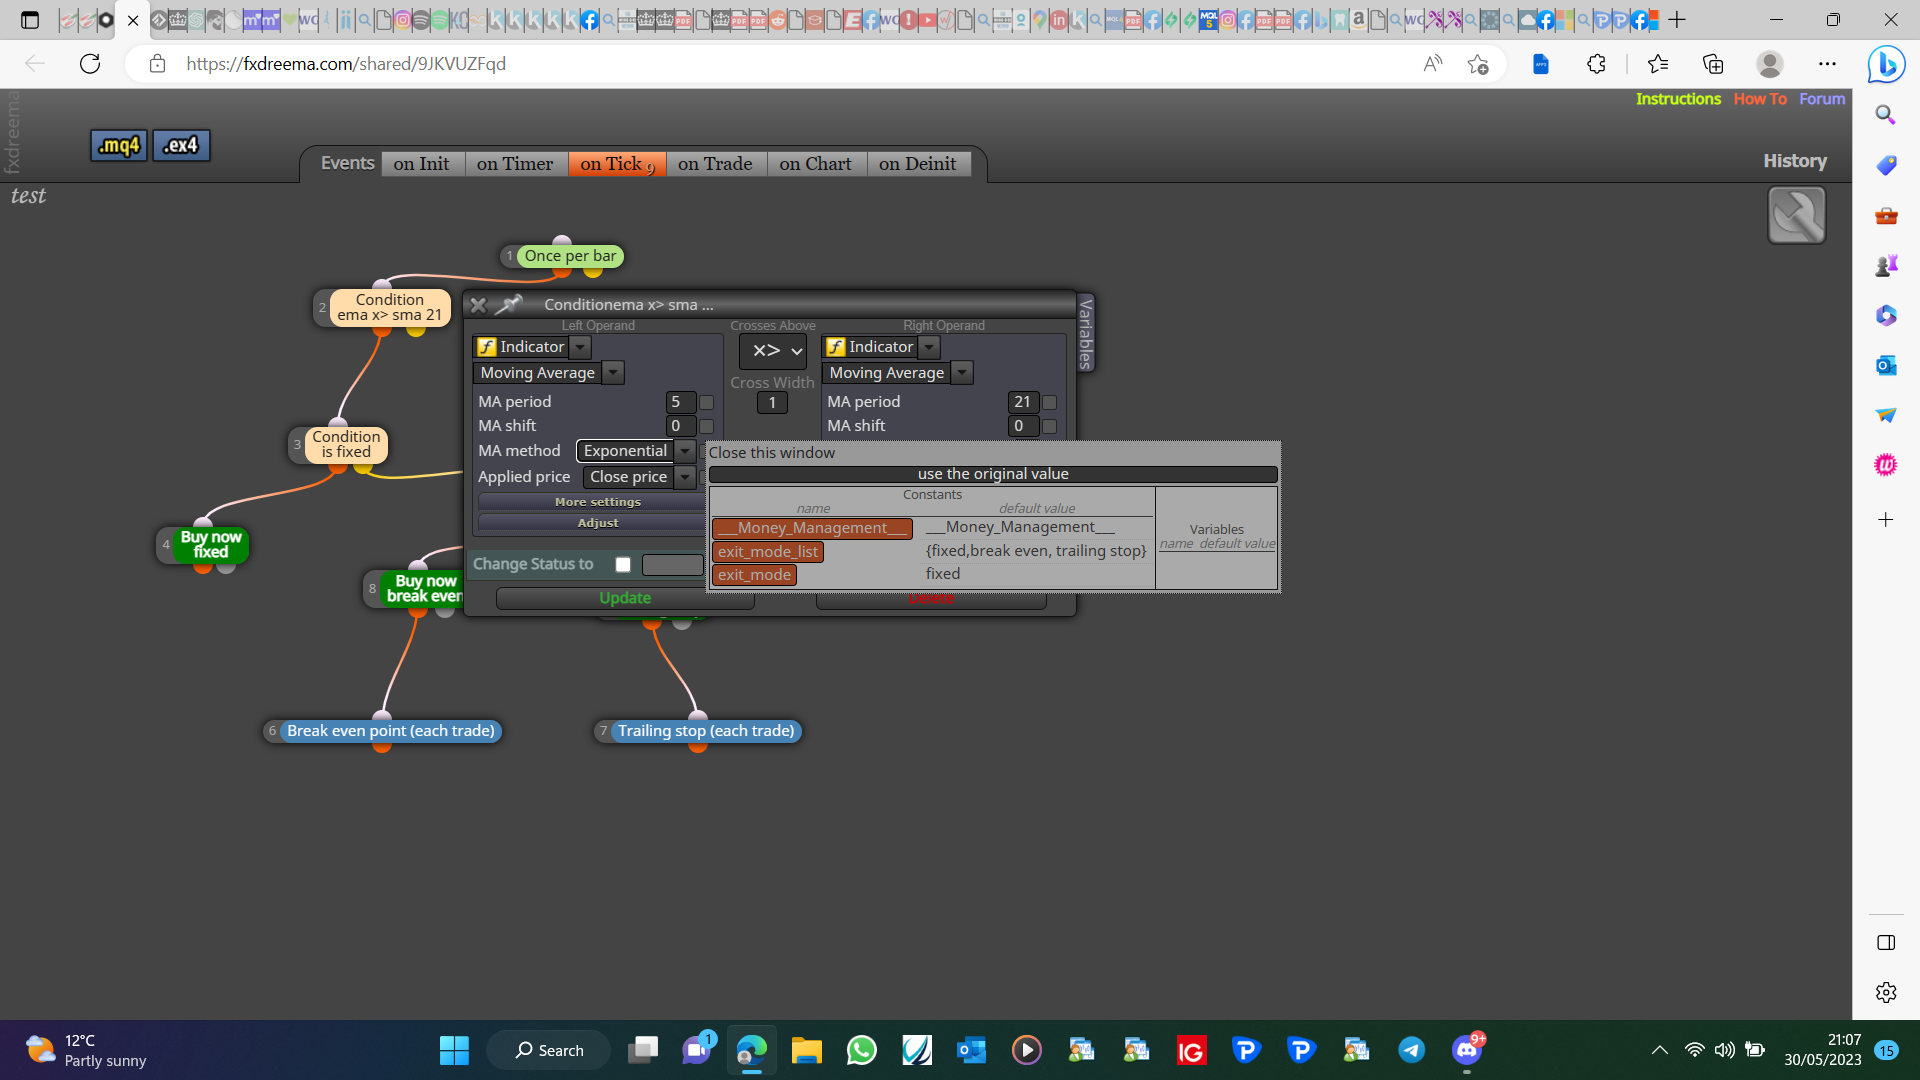
Task: Switch to the on Trade event tab
Action: coord(715,164)
